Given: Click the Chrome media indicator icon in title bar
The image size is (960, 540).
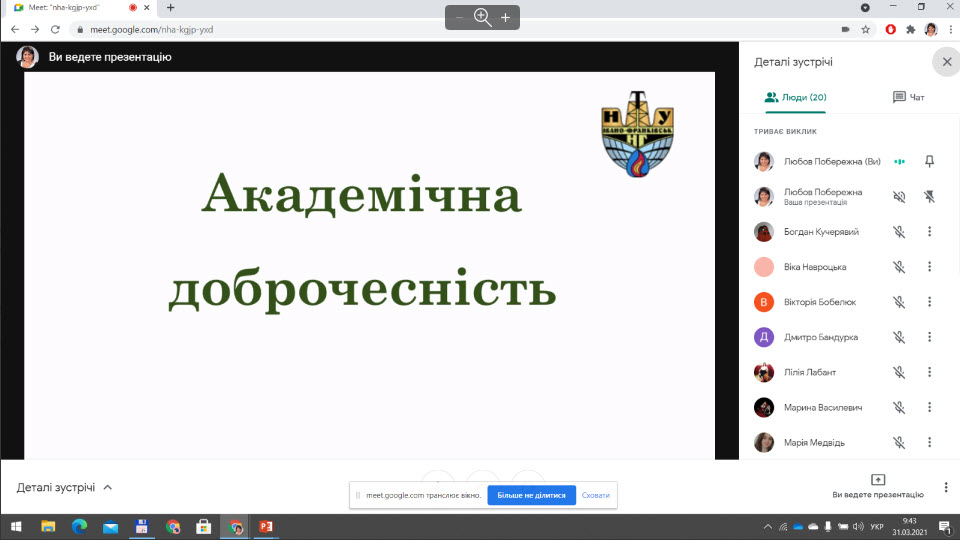Looking at the screenshot, I should tap(865, 8).
